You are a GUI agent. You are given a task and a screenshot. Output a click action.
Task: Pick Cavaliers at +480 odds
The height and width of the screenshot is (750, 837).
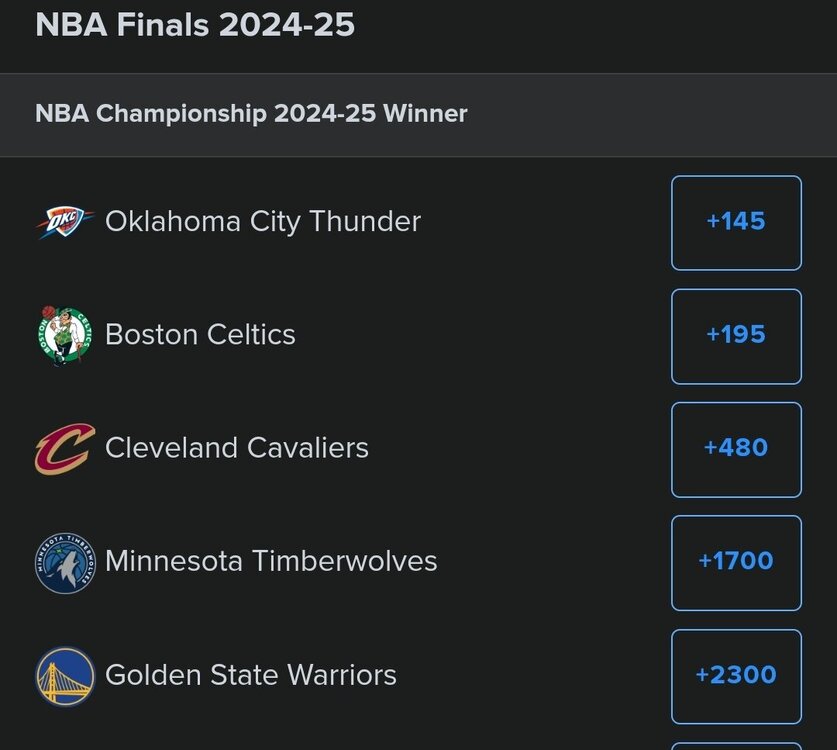pos(736,449)
